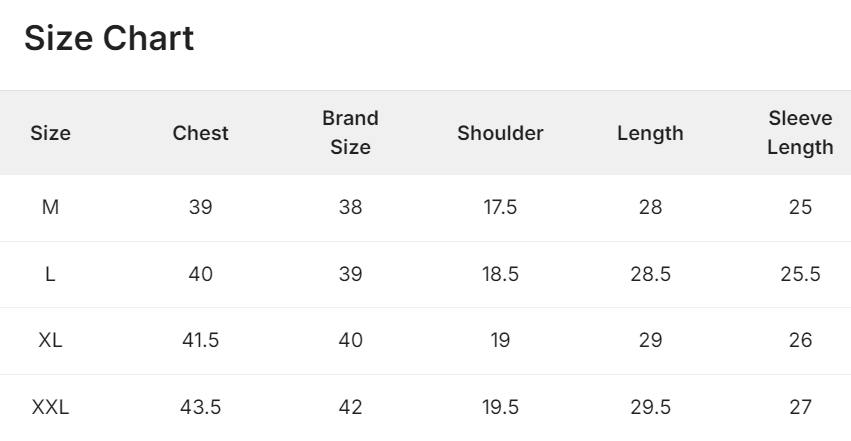
Task: Click the XXL size row label
Action: [x=50, y=407]
